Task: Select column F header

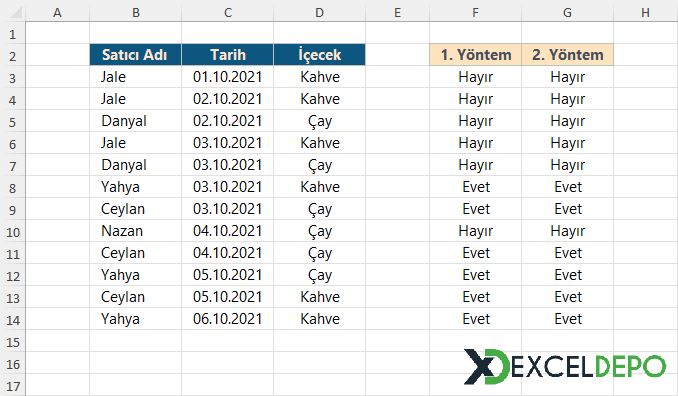Action: [475, 13]
